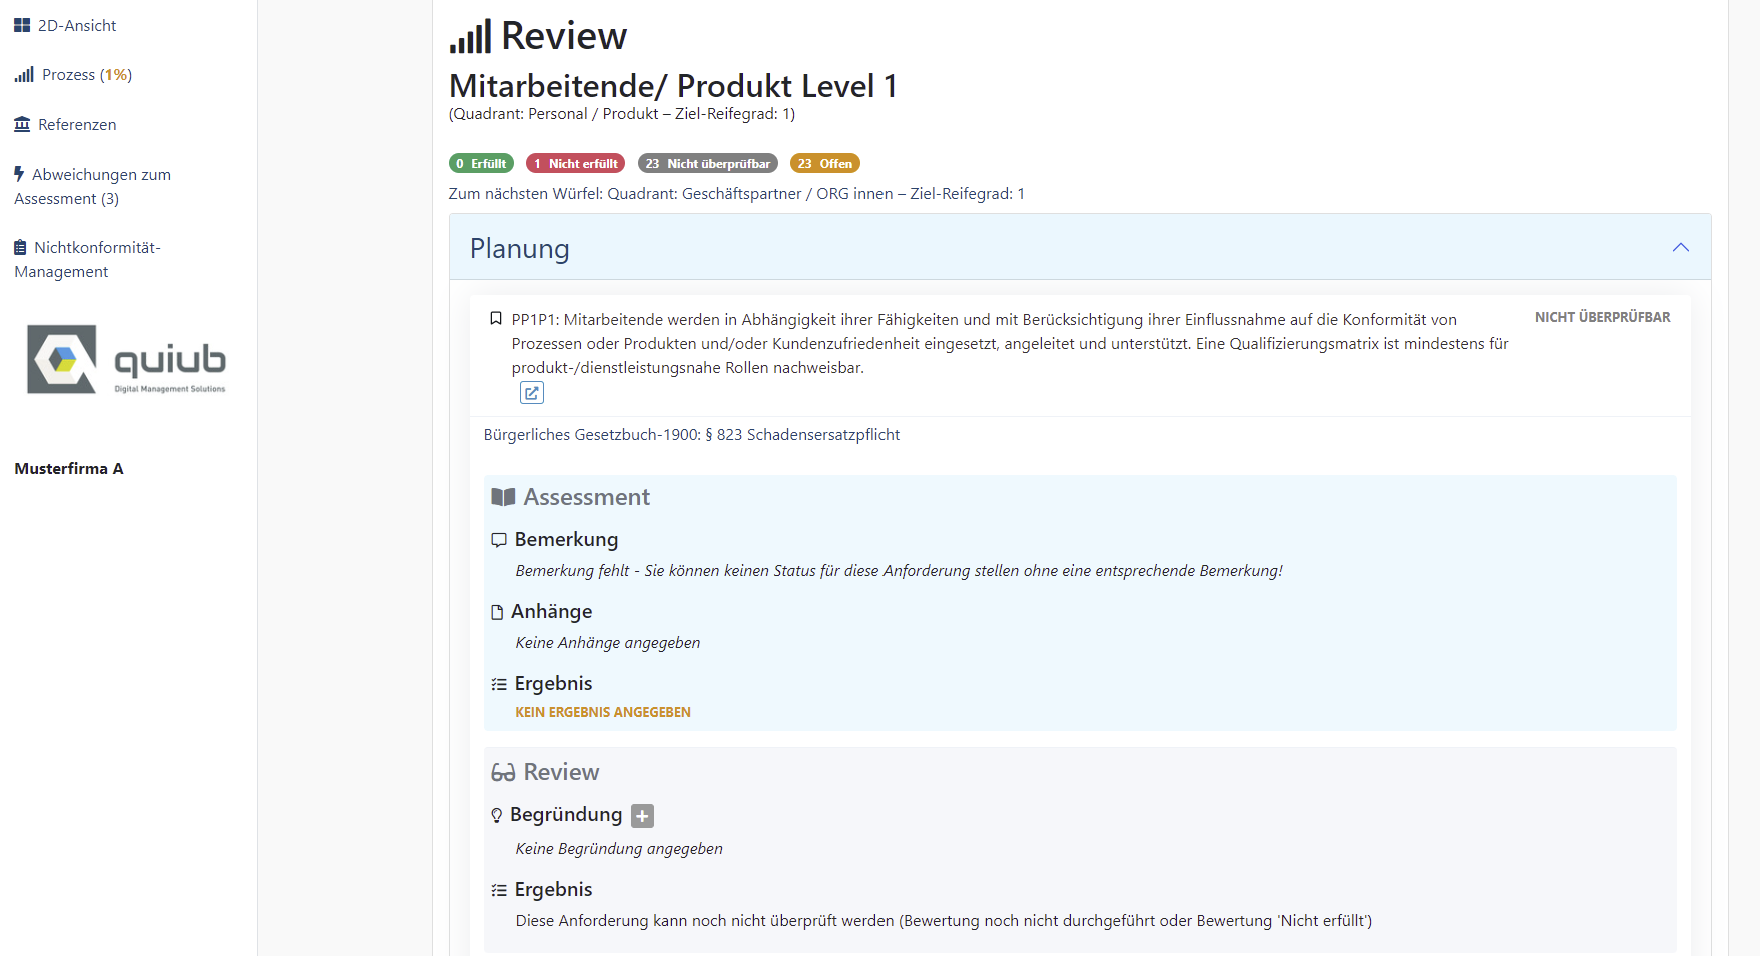Viewport: 1760px width, 956px height.
Task: Click the quiub company logo
Action: [x=126, y=359]
